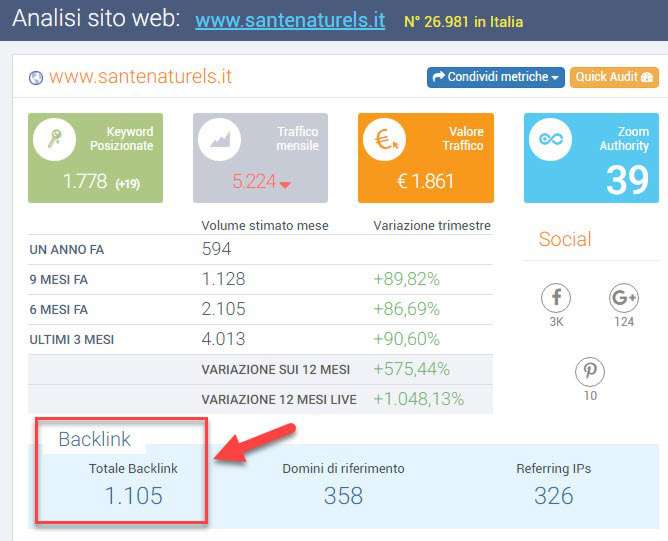Click the Totale Backlink count 1.105
Viewport: 668px width, 541px height.
(x=133, y=496)
